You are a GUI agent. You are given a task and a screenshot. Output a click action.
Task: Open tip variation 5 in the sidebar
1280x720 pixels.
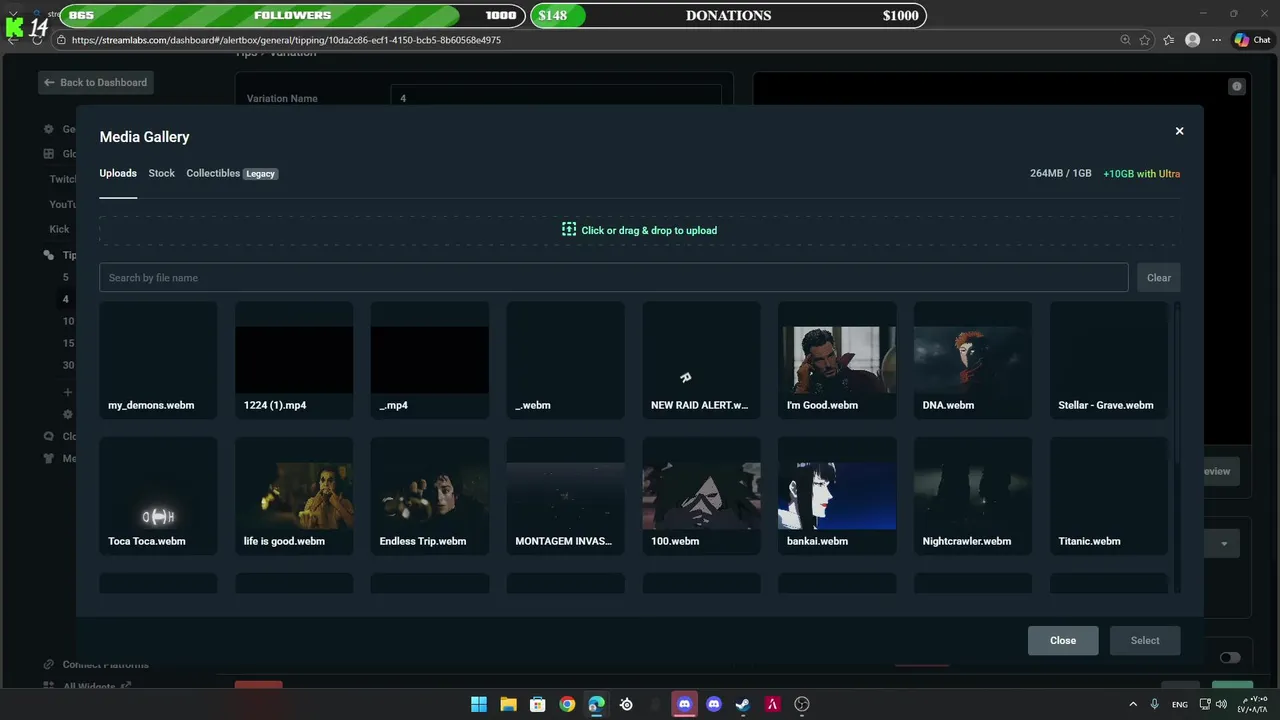click(x=66, y=277)
